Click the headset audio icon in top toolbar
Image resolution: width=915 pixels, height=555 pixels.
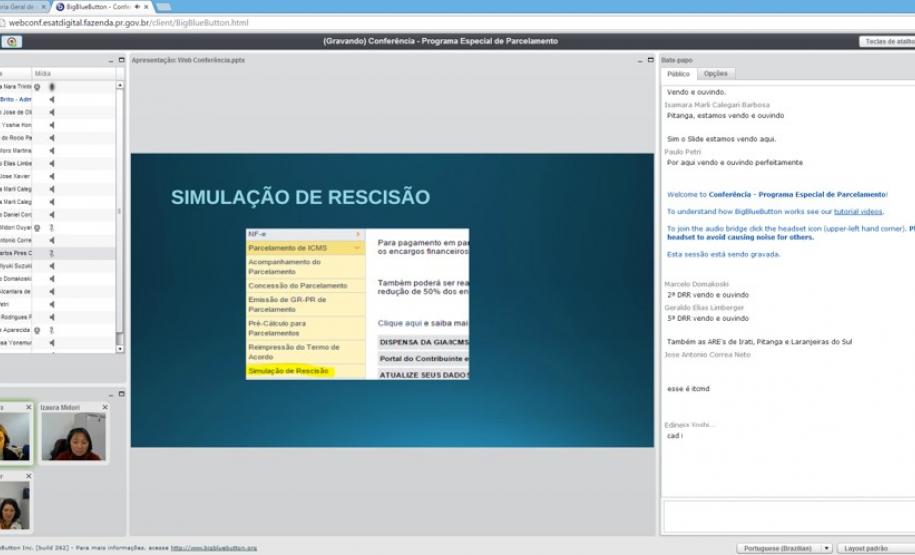click(11, 42)
